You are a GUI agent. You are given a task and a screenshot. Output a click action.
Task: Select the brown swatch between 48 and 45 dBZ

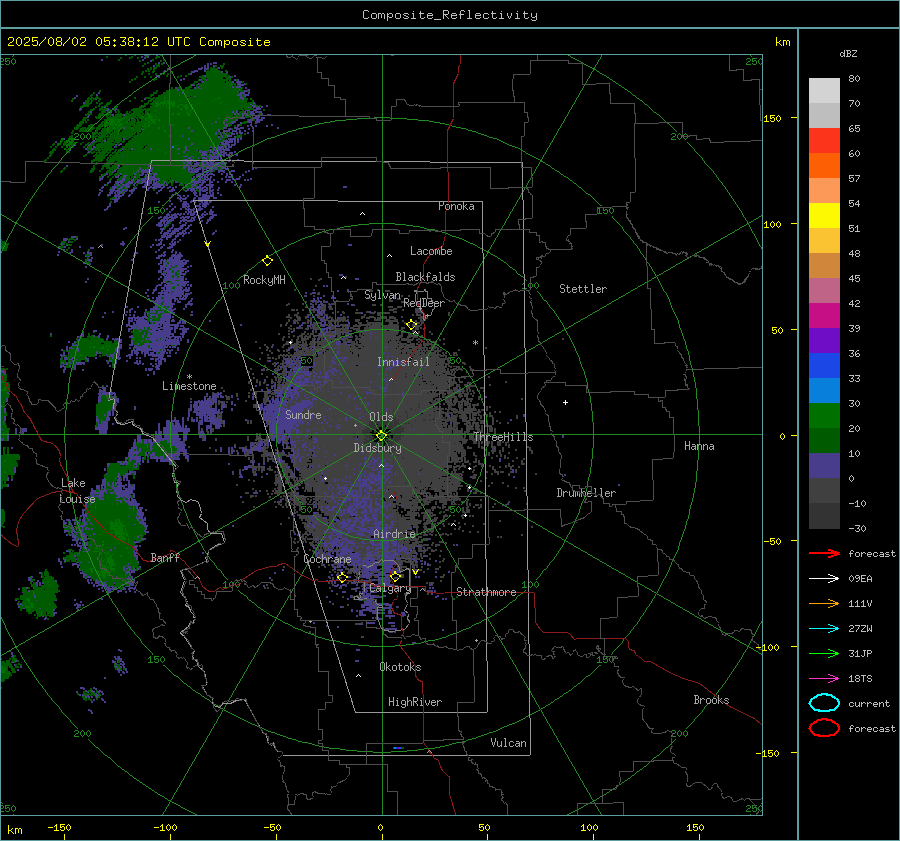824,265
